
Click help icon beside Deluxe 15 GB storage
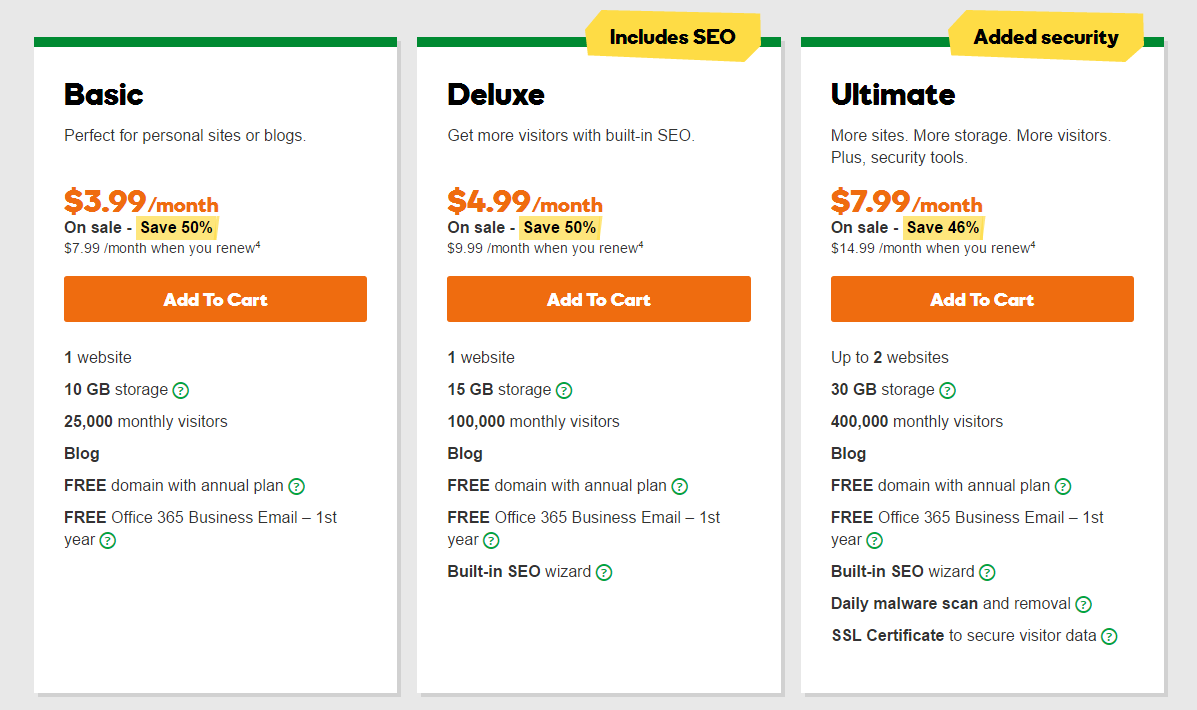point(564,390)
